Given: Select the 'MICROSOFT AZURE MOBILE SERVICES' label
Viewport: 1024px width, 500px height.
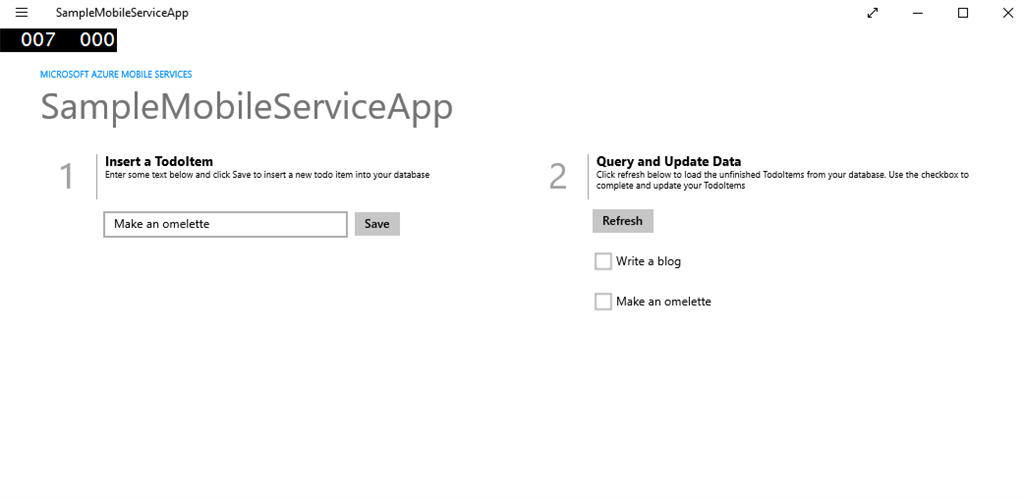Looking at the screenshot, I should [116, 74].
